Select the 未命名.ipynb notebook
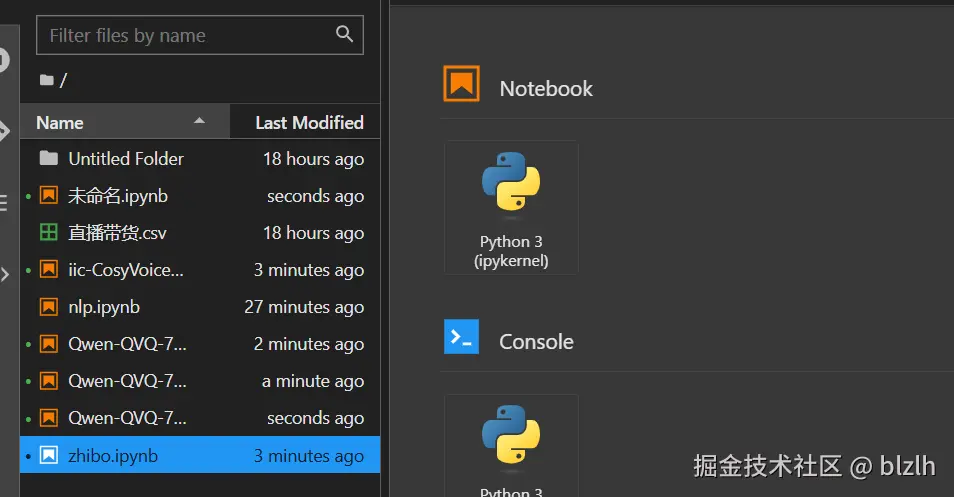Screen dimensions: 954x497 pos(117,196)
